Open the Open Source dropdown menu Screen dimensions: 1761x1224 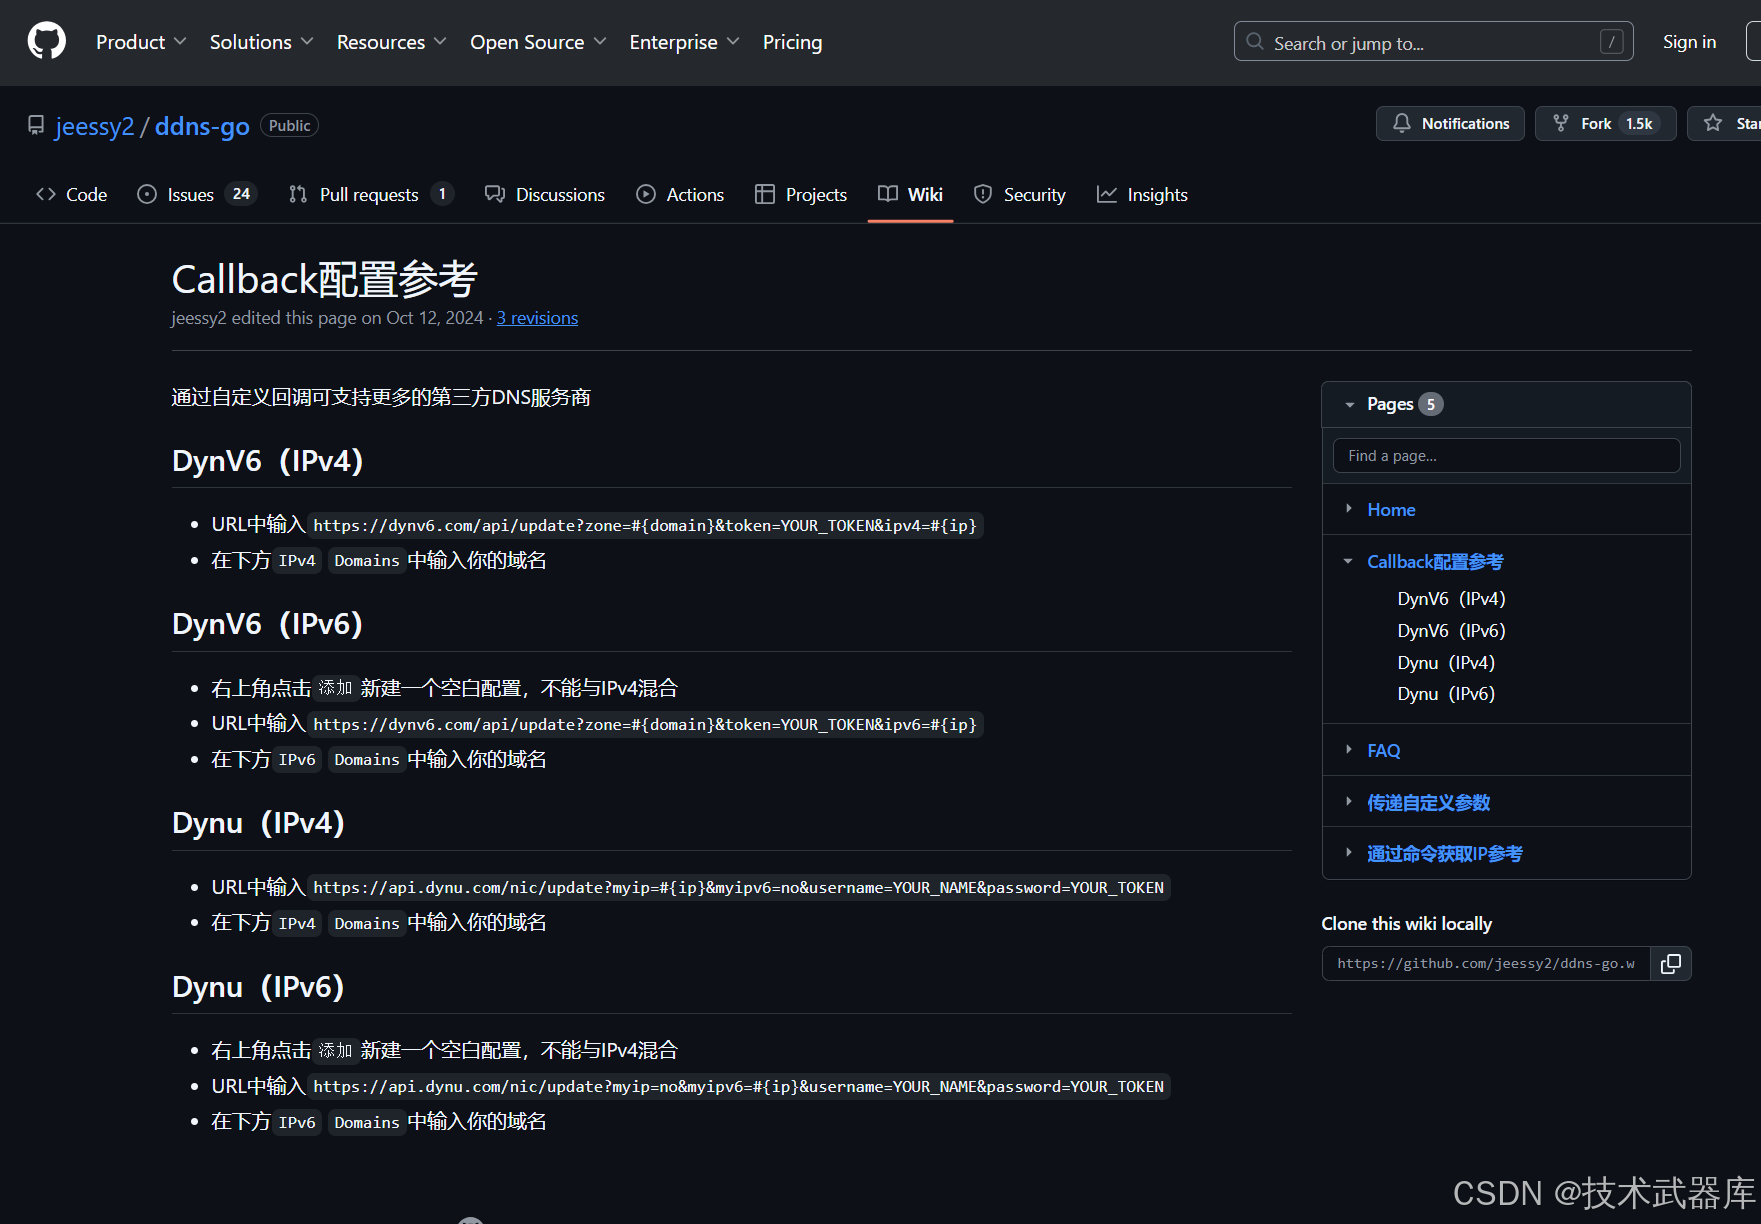pos(538,42)
